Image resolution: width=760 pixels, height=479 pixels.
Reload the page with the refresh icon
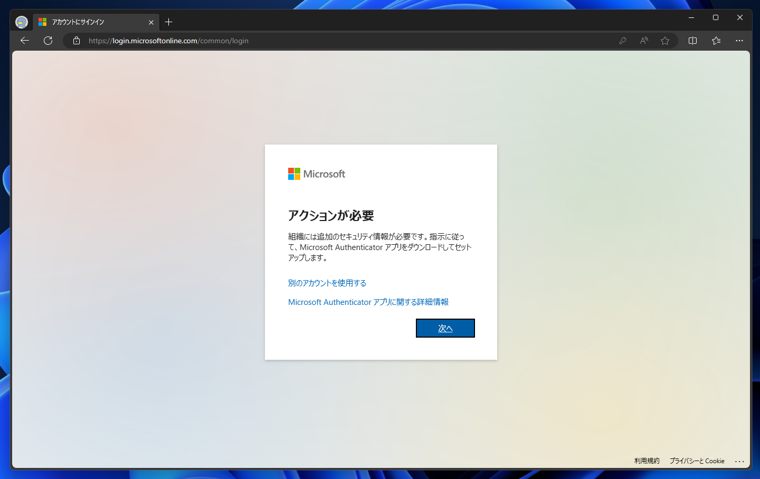pyautogui.click(x=48, y=41)
